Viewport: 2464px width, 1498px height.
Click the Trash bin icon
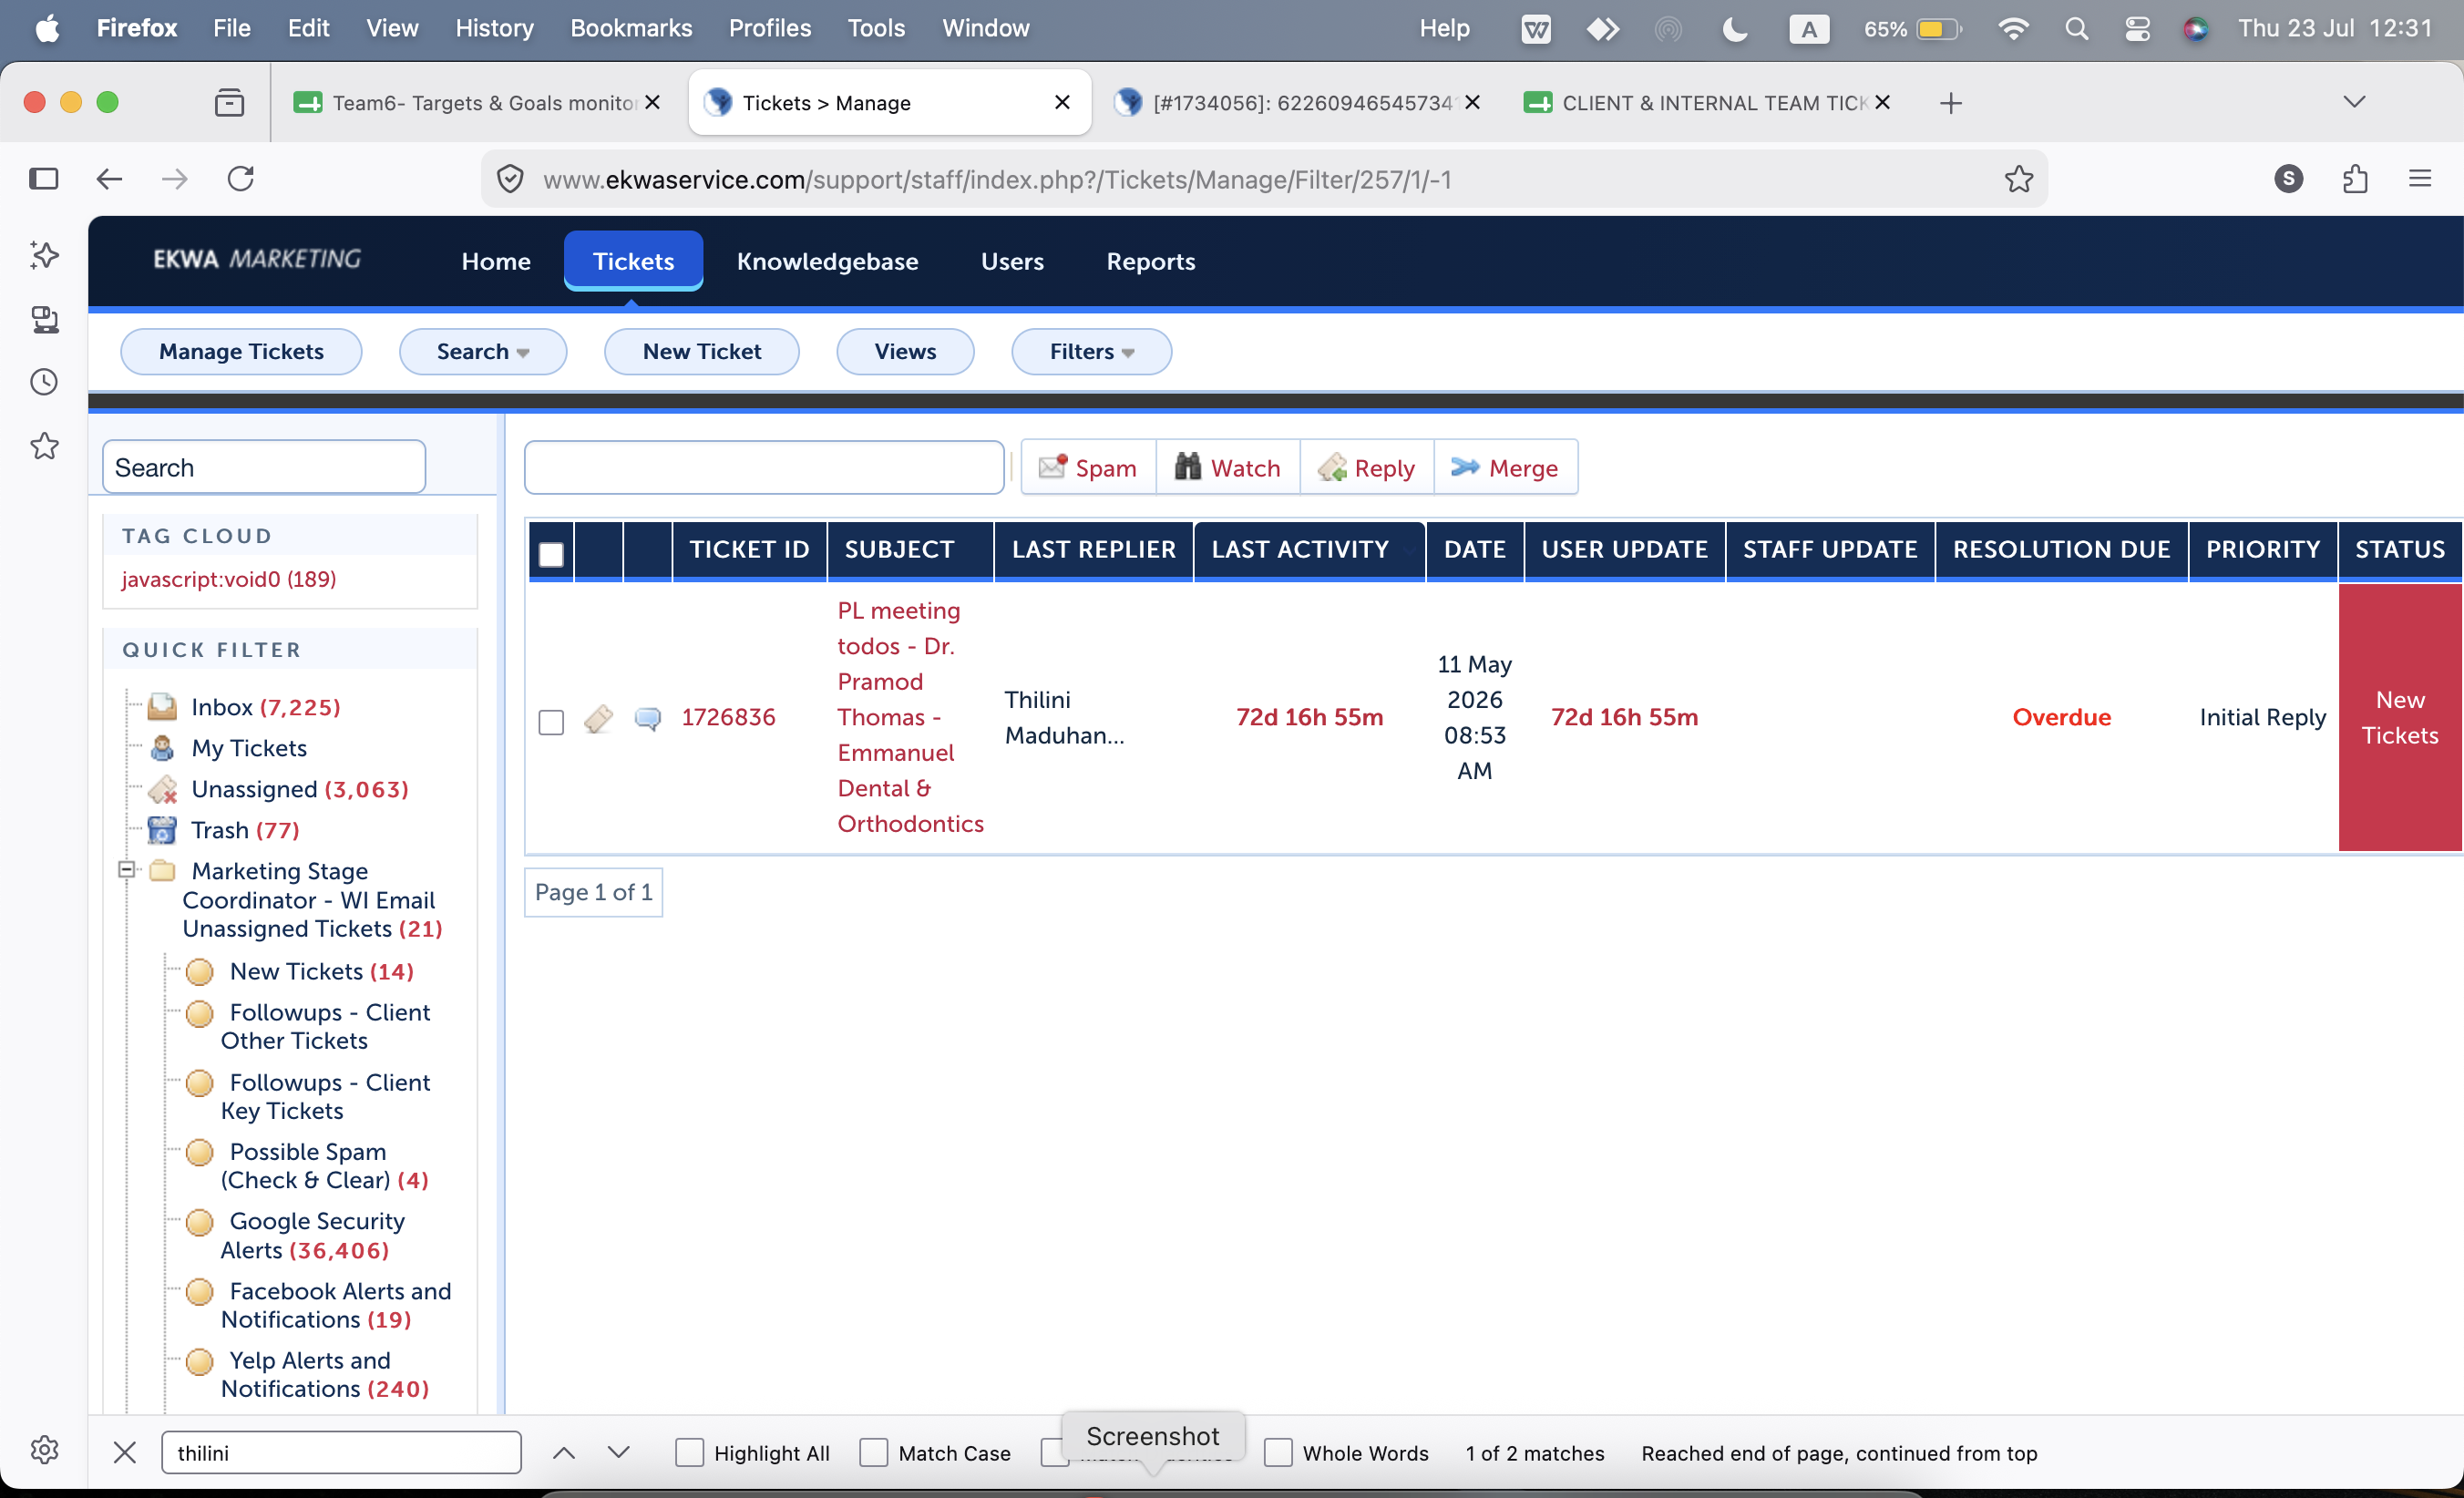point(162,830)
